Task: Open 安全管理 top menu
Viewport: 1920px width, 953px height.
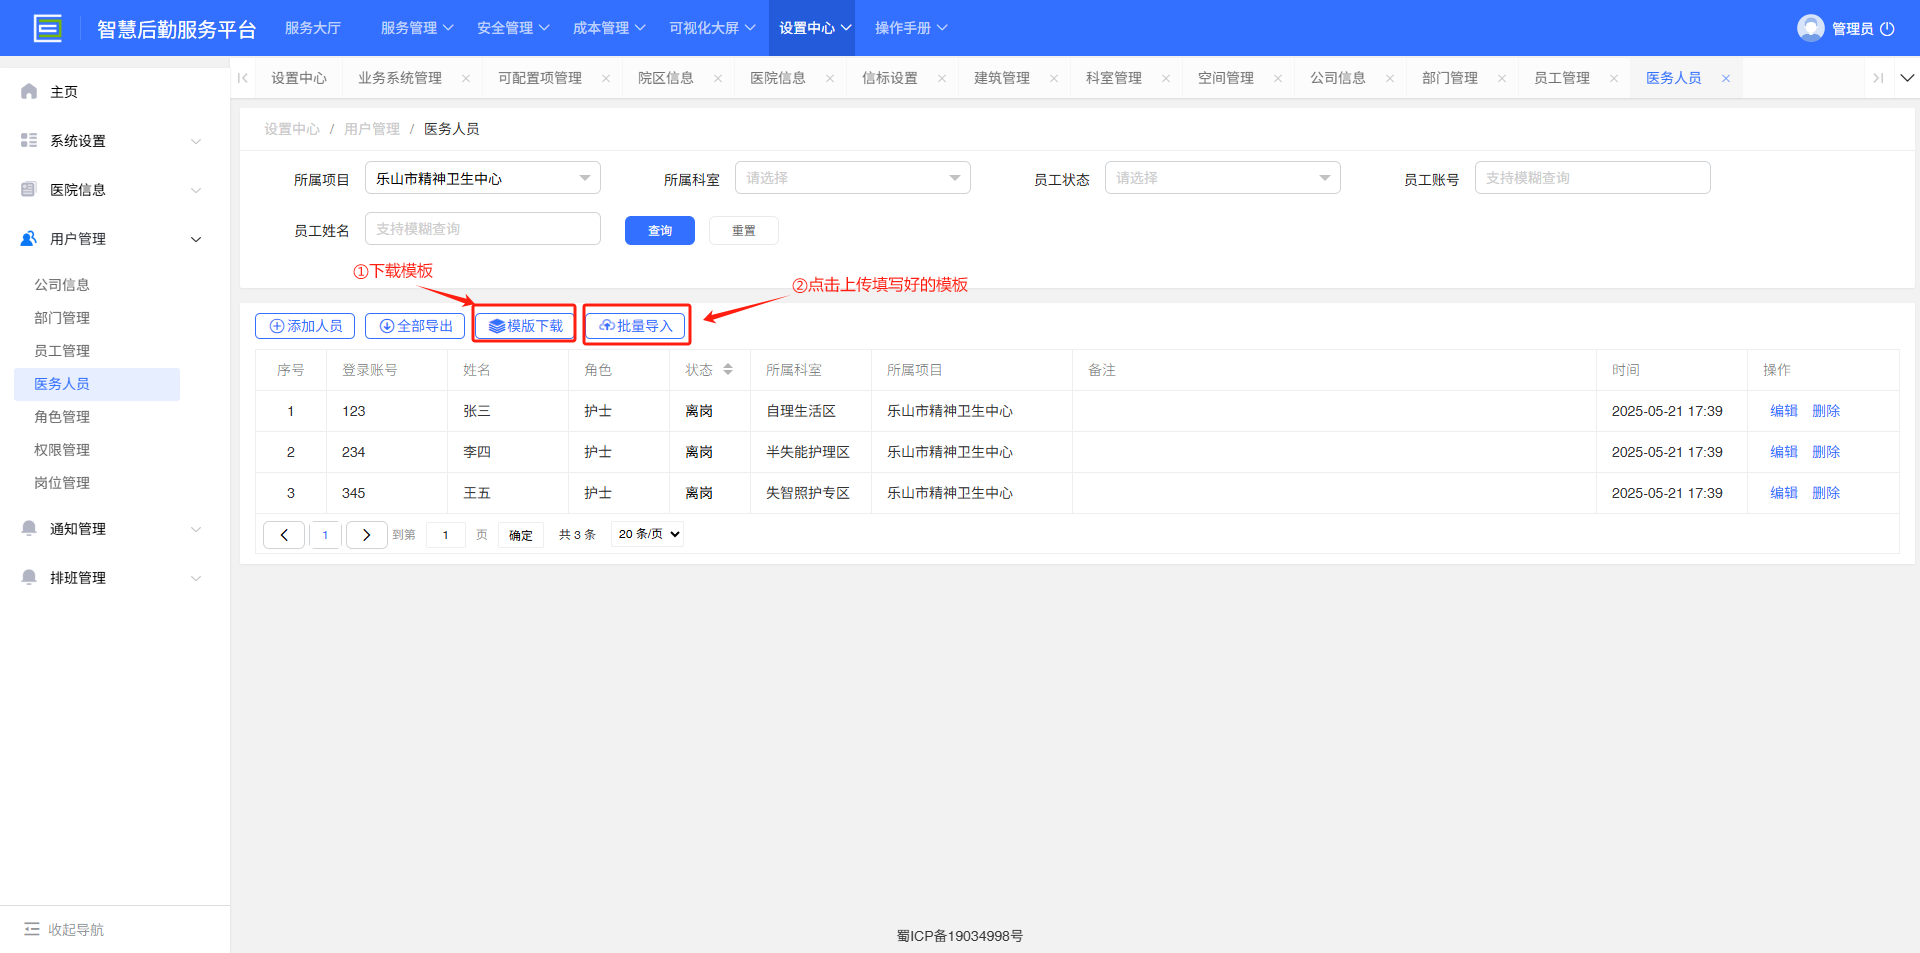Action: (513, 28)
